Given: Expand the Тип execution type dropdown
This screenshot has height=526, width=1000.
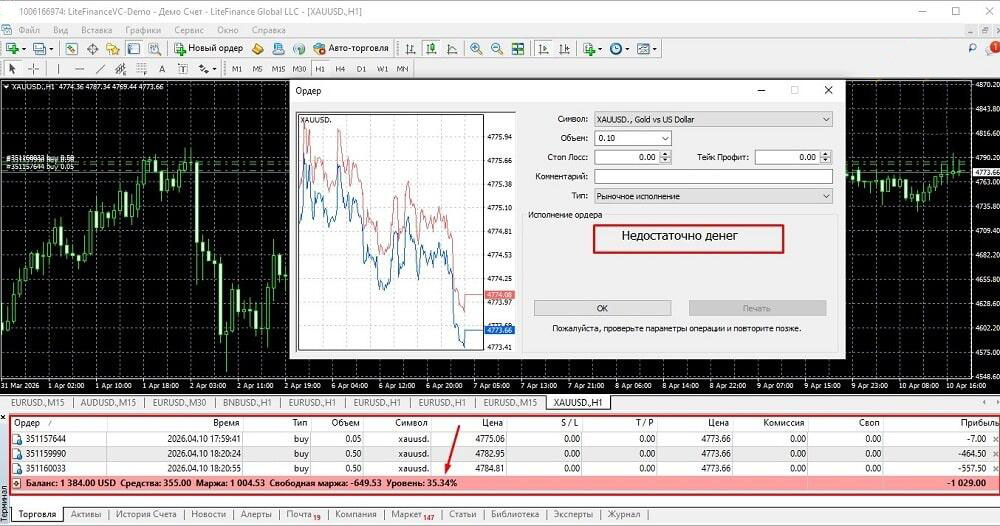Looking at the screenshot, I should tap(826, 196).
